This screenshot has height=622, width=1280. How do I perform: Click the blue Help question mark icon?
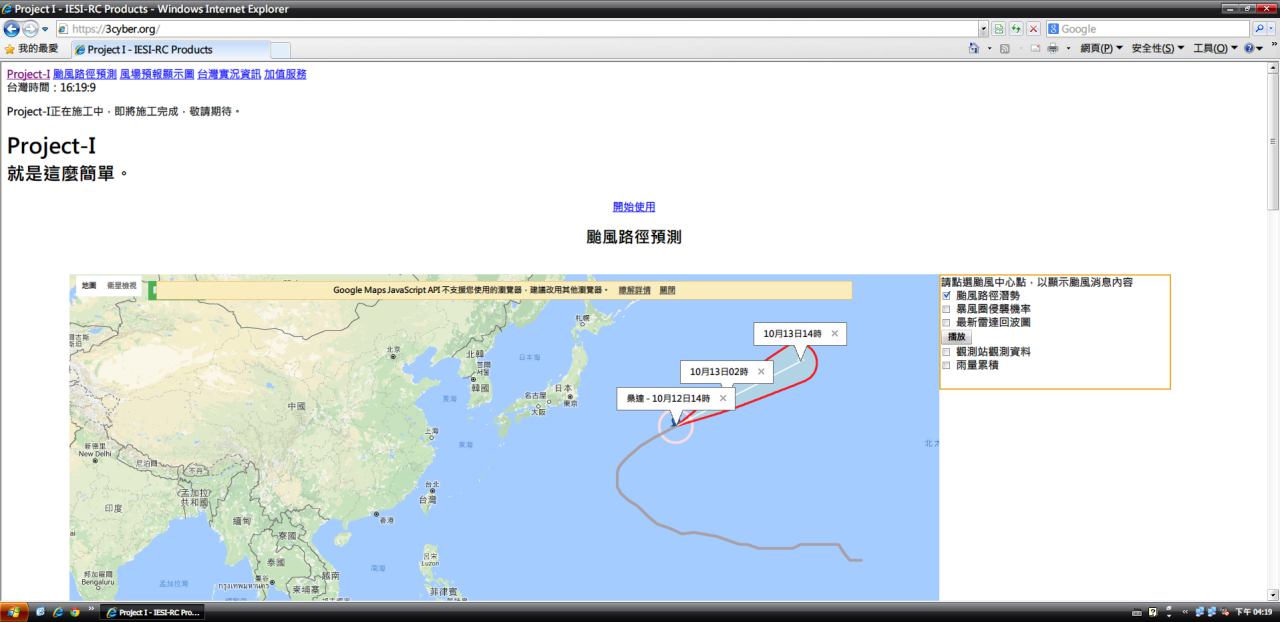pyautogui.click(x=1249, y=48)
